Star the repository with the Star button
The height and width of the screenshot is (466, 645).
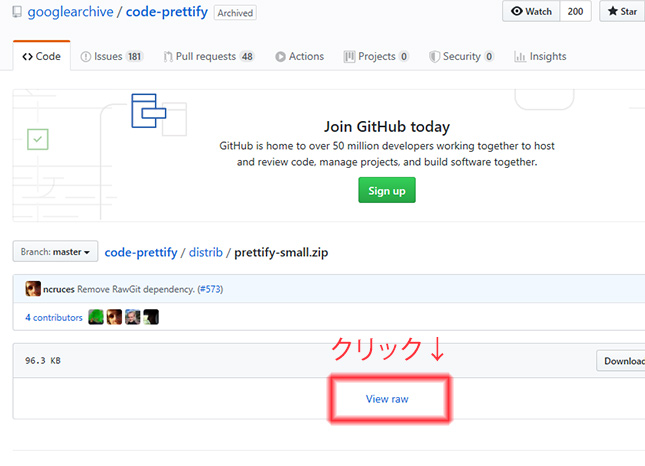point(622,11)
